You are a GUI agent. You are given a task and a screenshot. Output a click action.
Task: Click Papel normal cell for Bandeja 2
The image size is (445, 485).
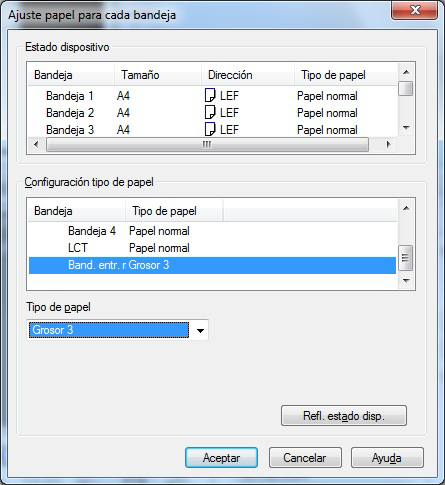[327, 113]
